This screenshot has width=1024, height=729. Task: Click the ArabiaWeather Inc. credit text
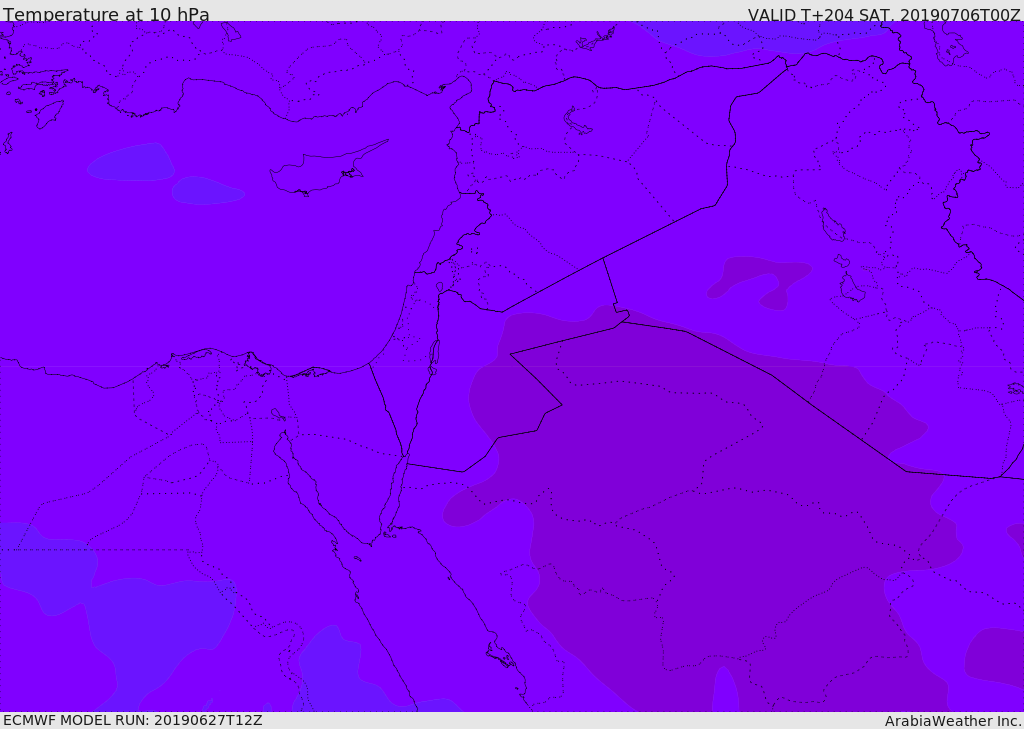953,721
